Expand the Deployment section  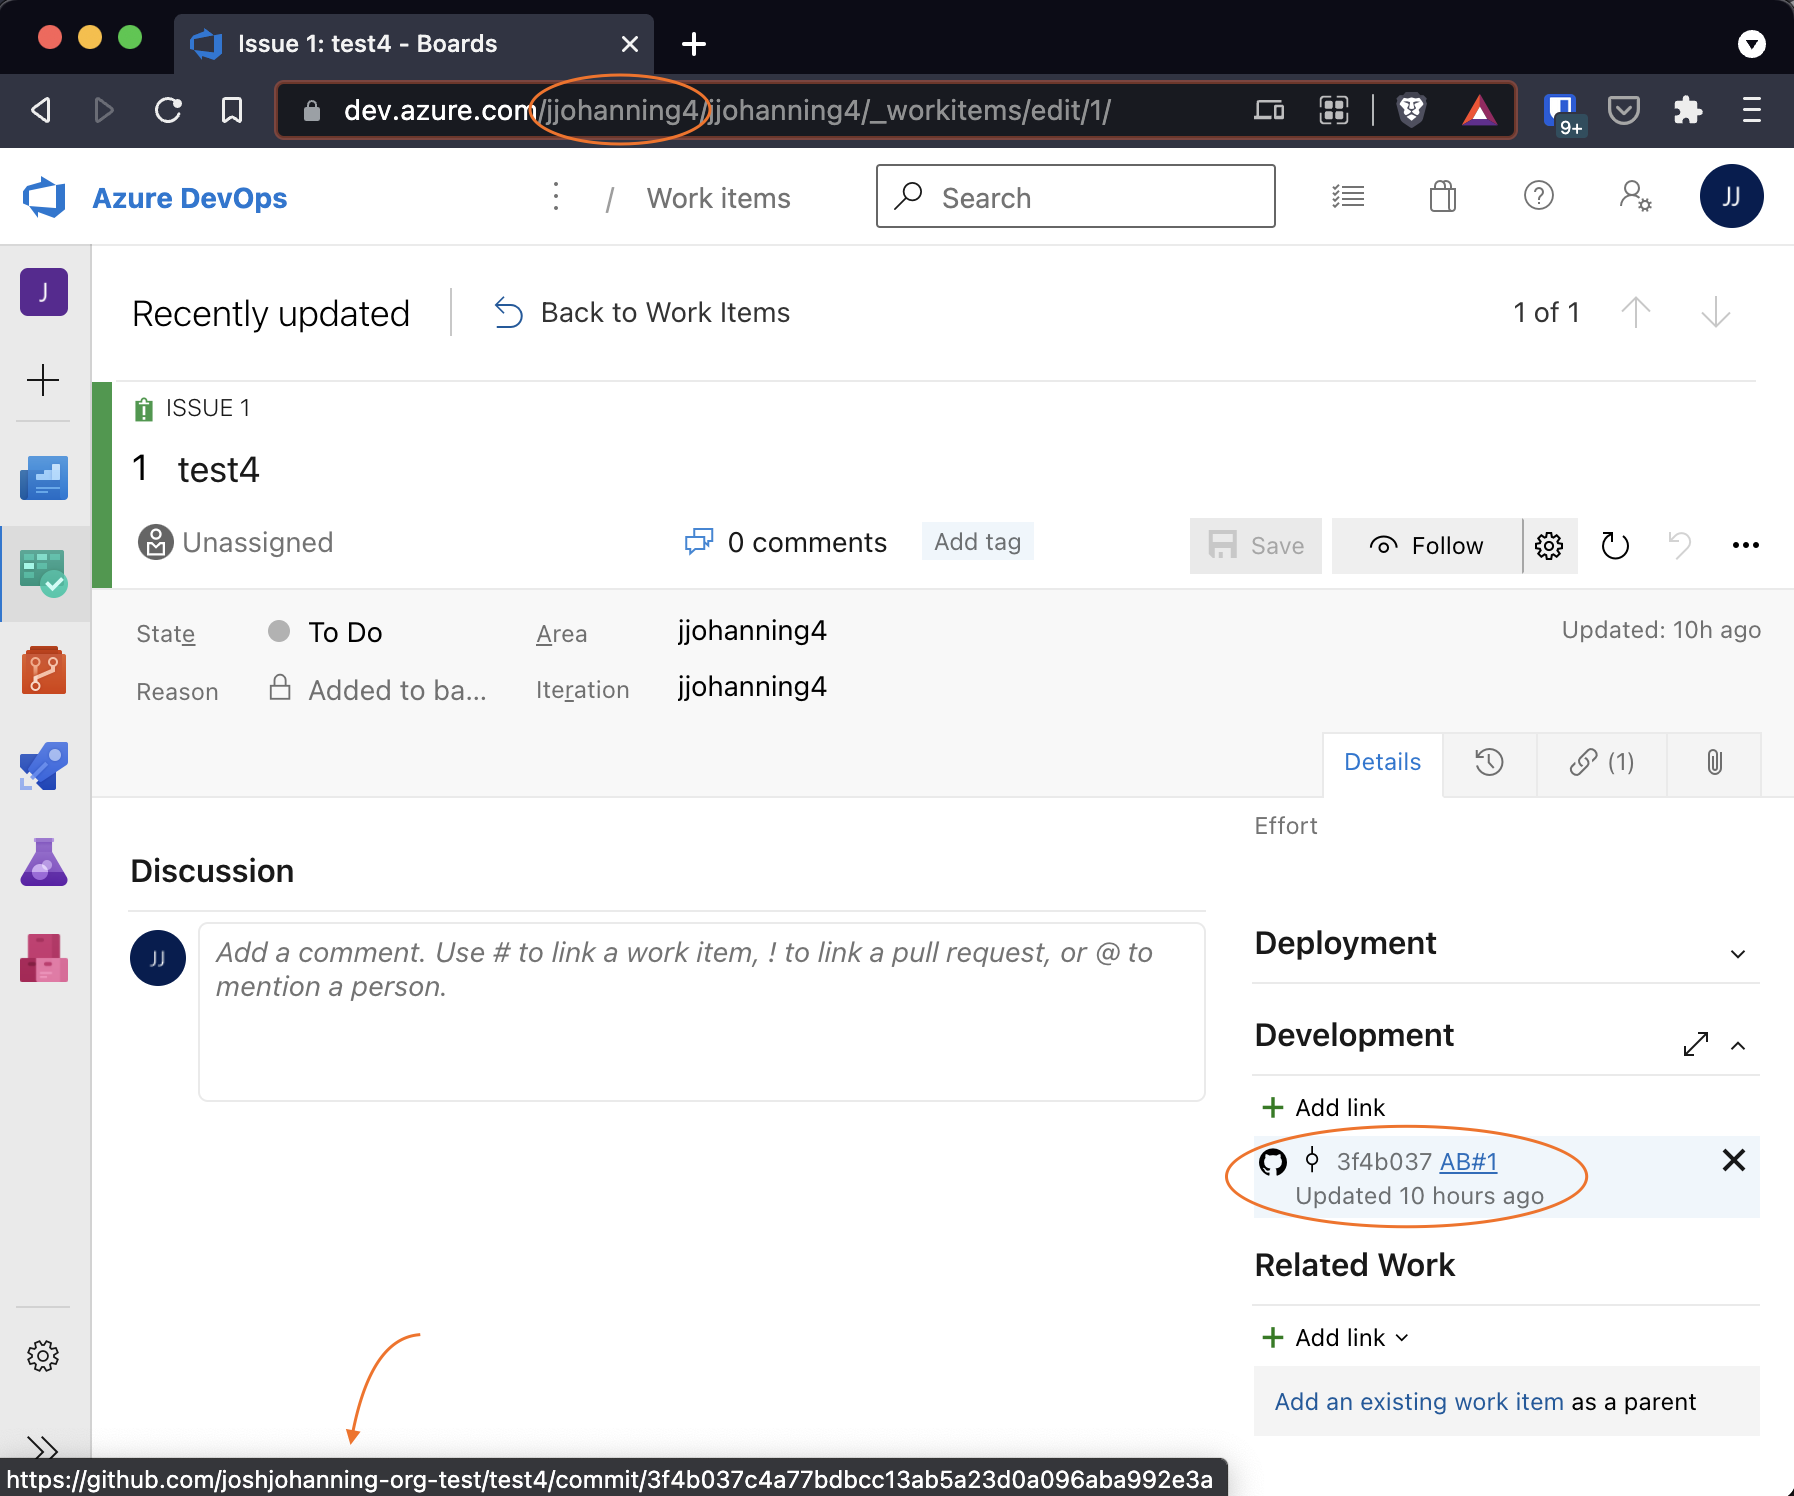pos(1738,954)
